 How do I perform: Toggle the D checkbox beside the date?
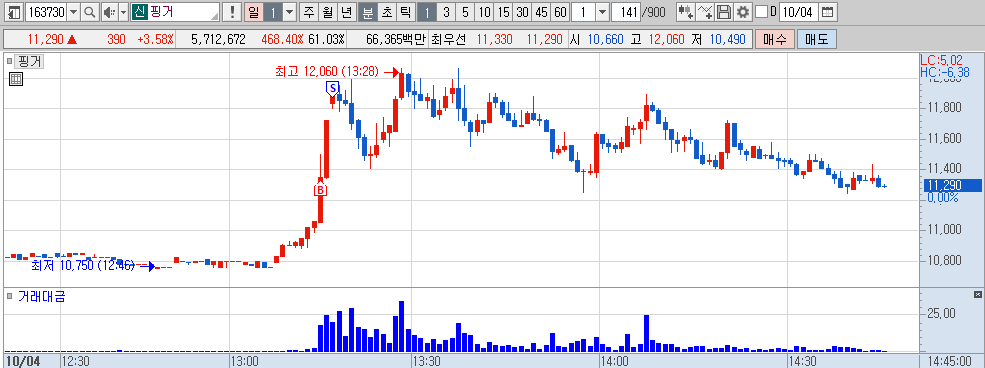tap(761, 12)
